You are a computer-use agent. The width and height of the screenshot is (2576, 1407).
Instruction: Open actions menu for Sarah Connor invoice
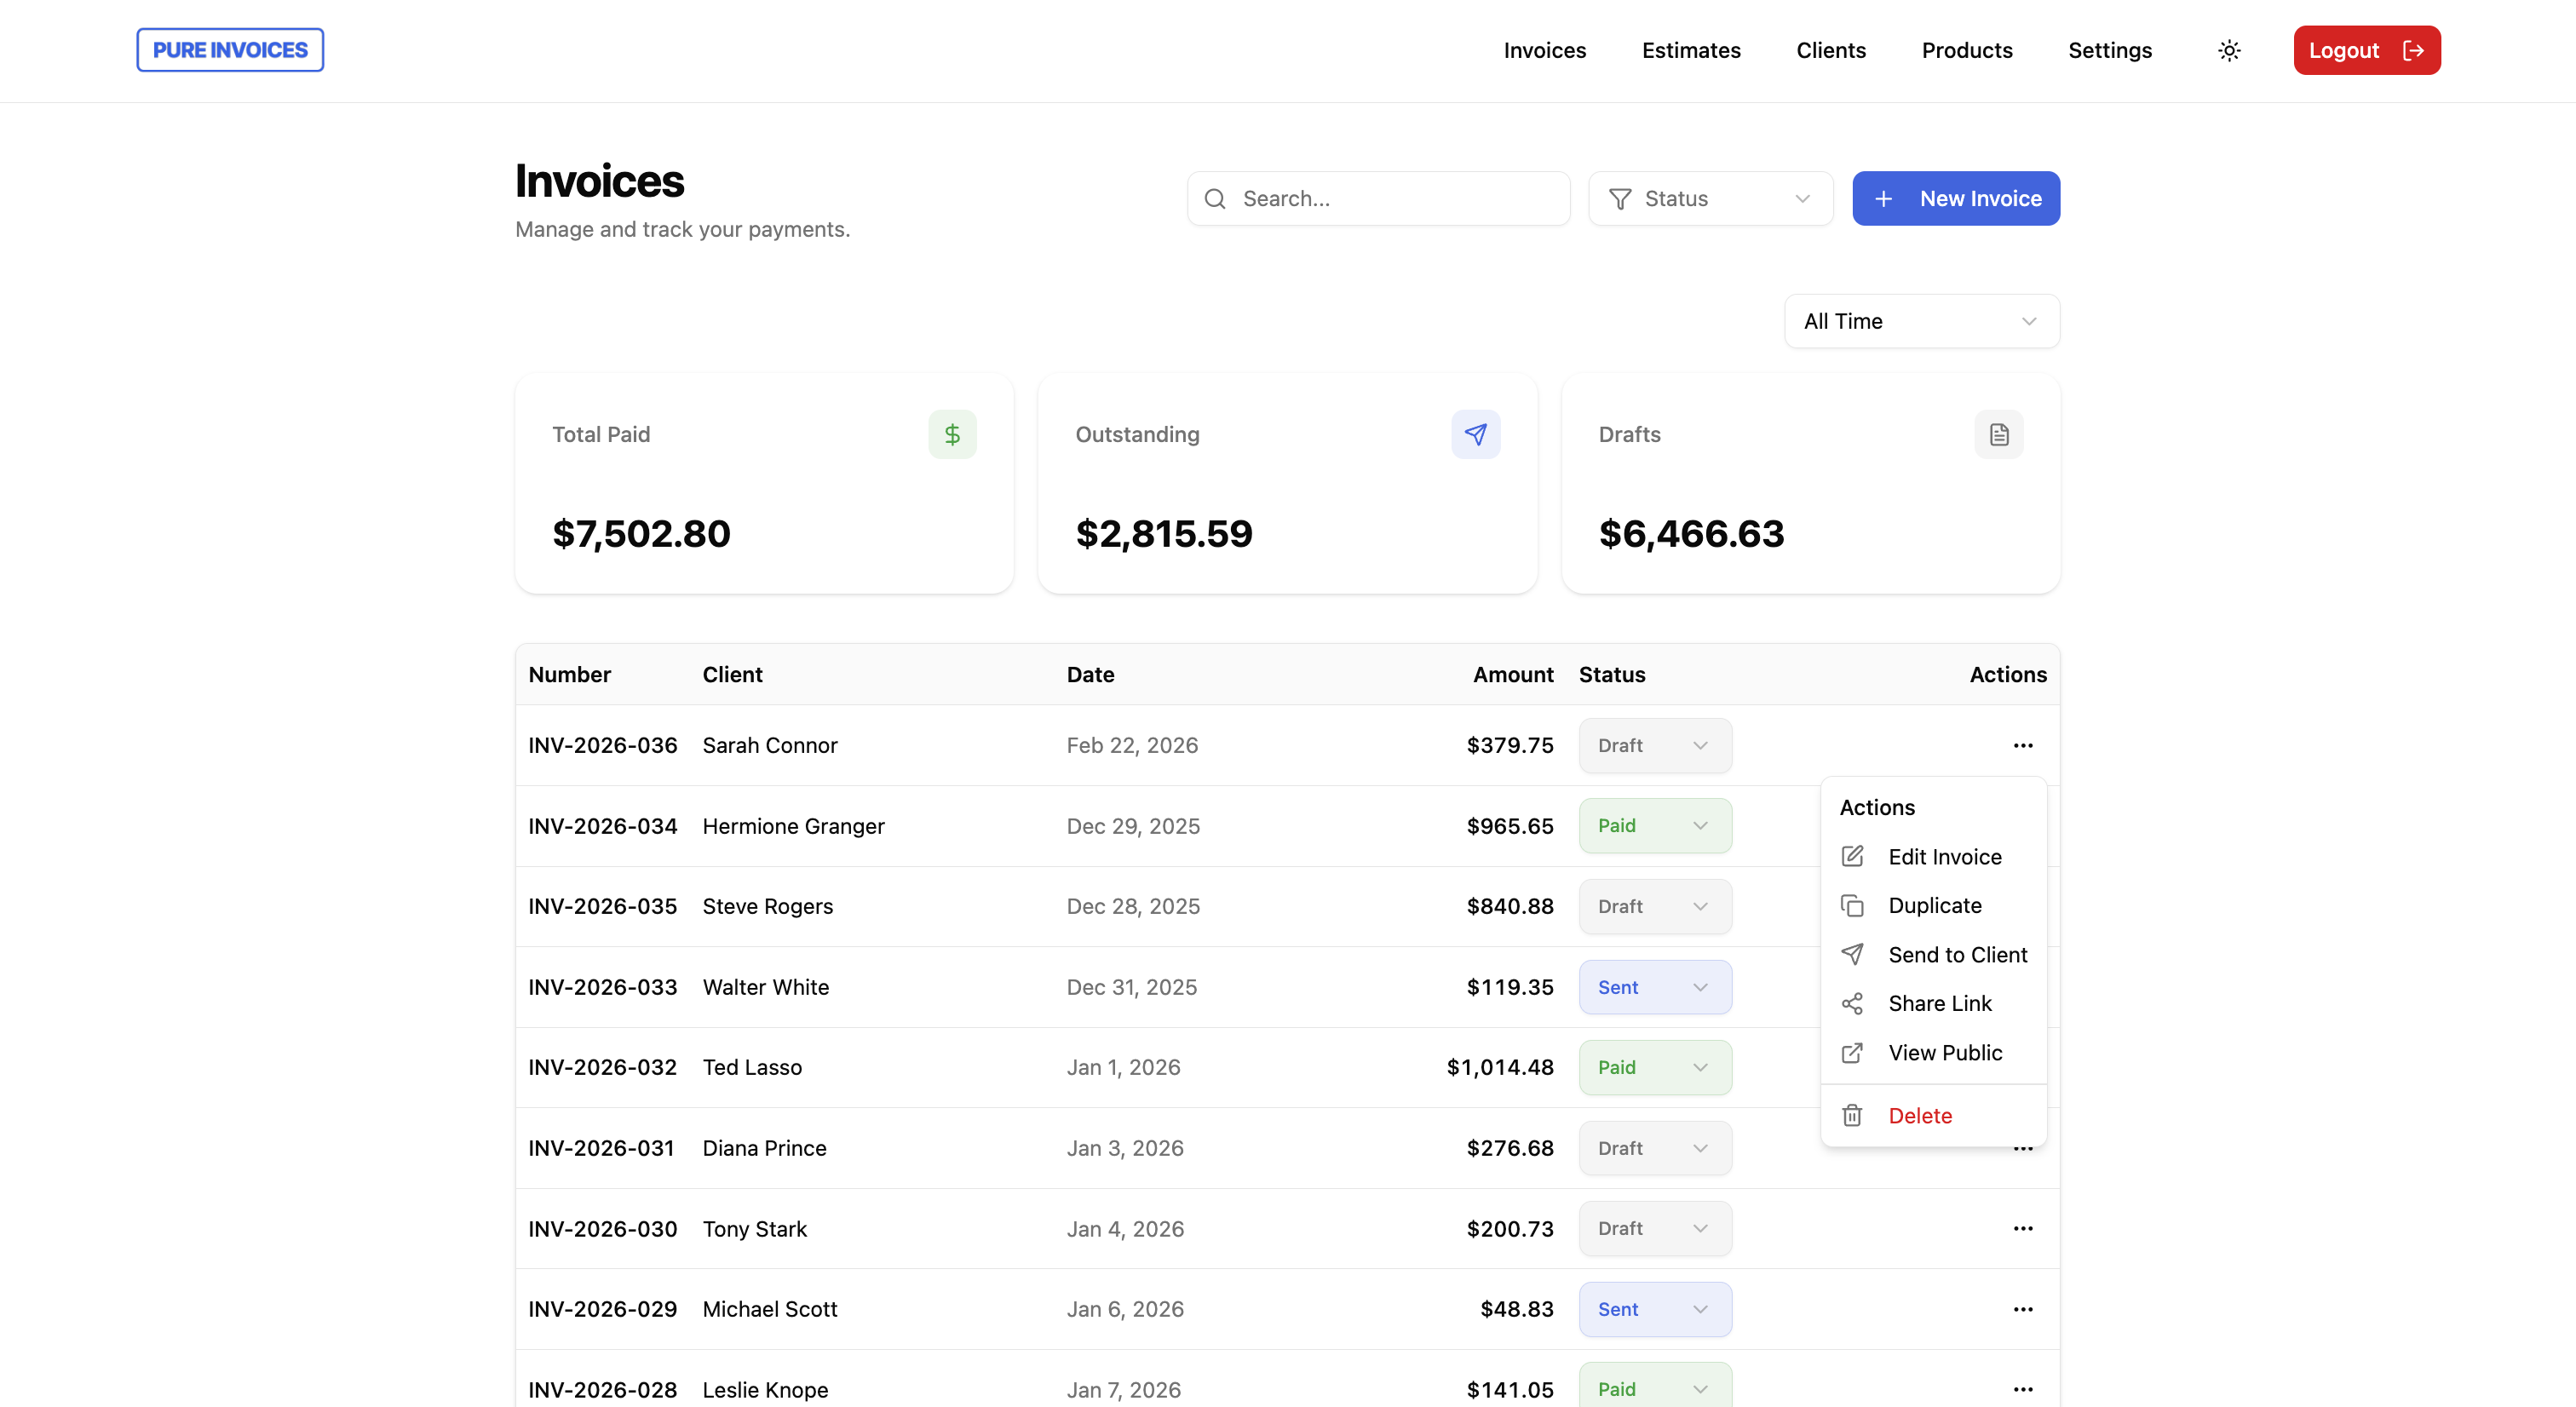[2022, 745]
